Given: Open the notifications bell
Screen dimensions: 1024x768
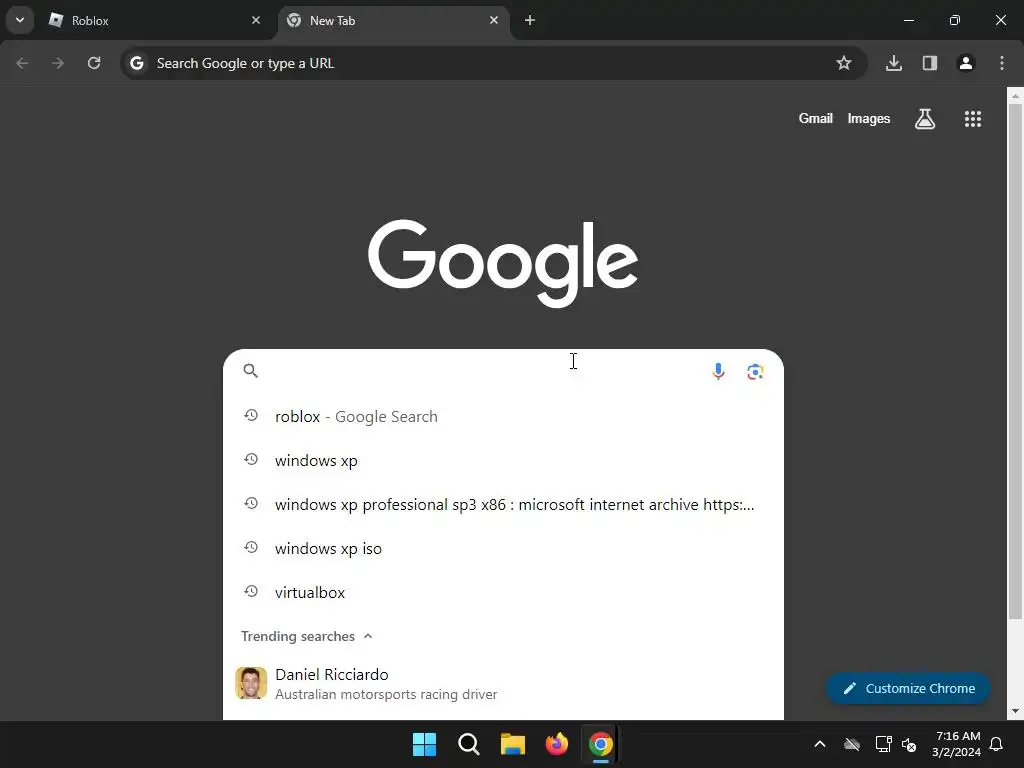Looking at the screenshot, I should point(997,744).
